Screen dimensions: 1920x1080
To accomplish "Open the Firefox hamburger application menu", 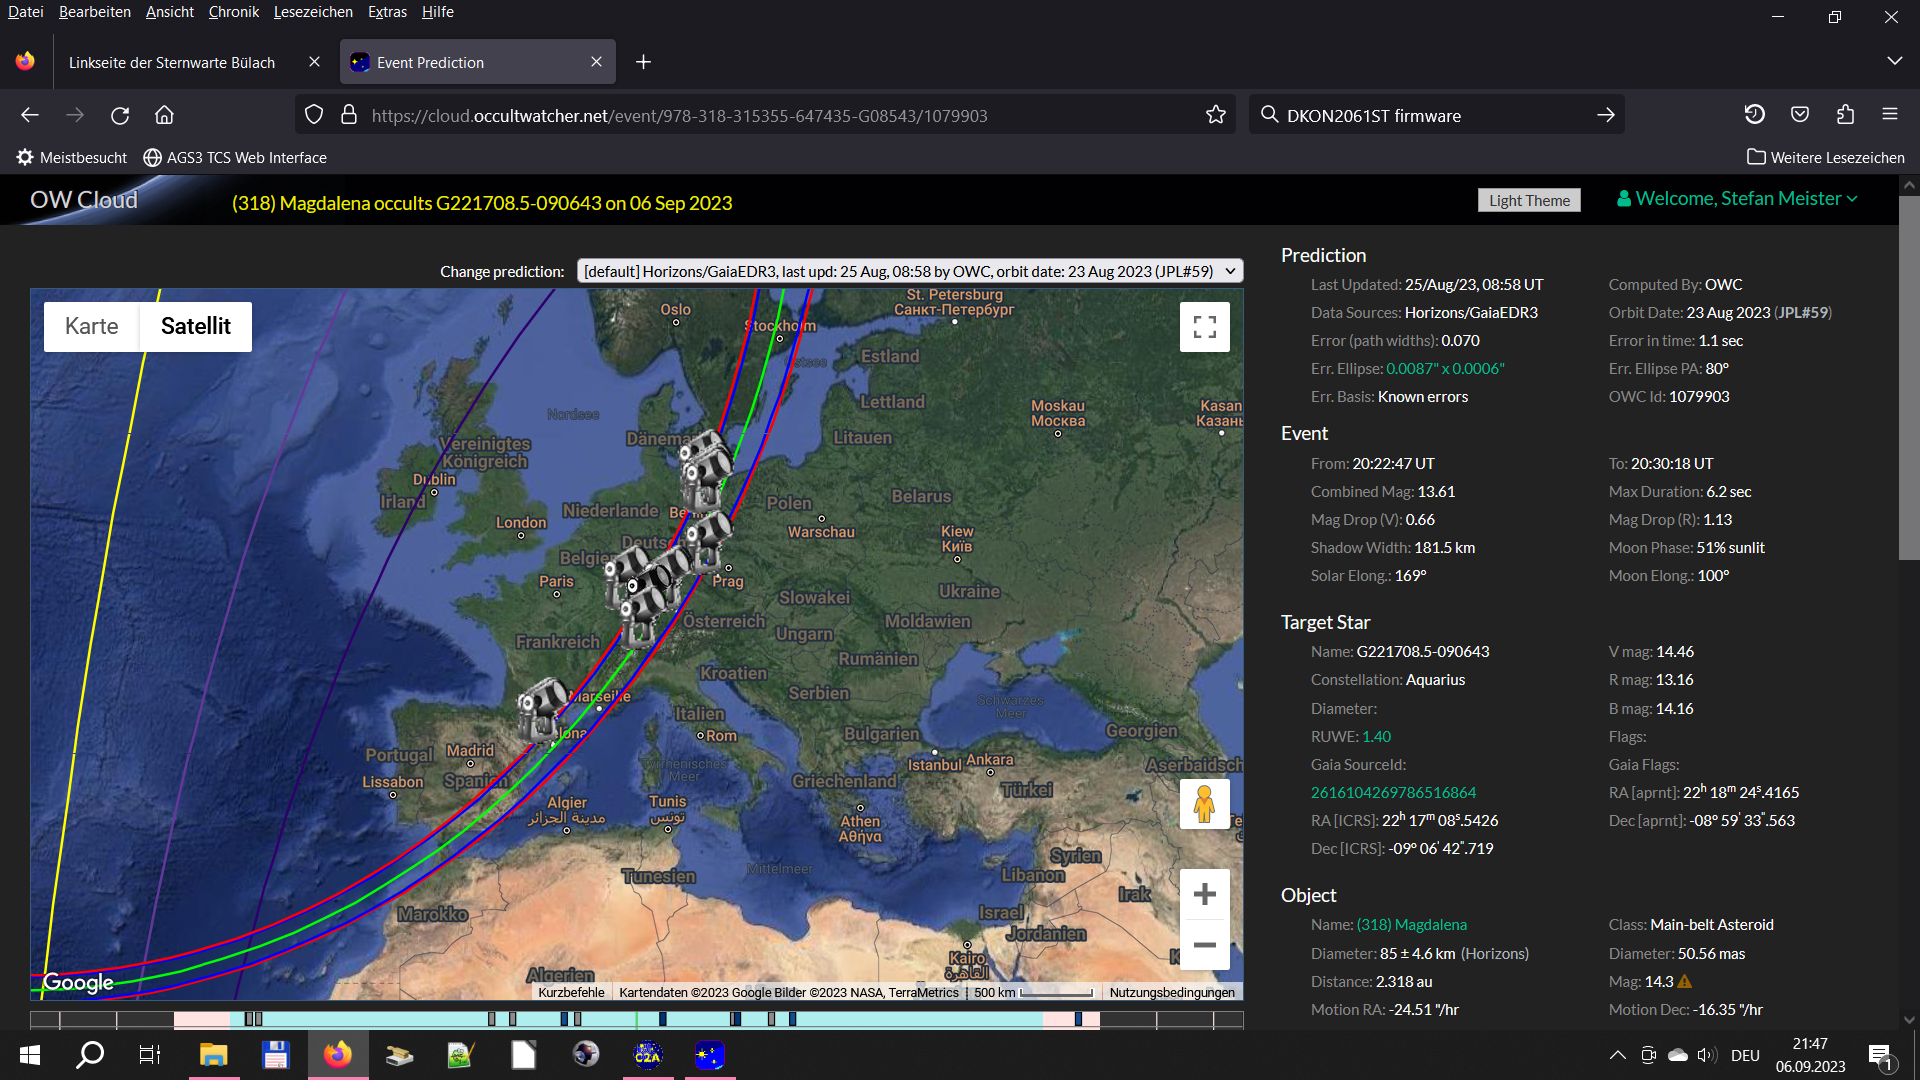I will point(1889,115).
